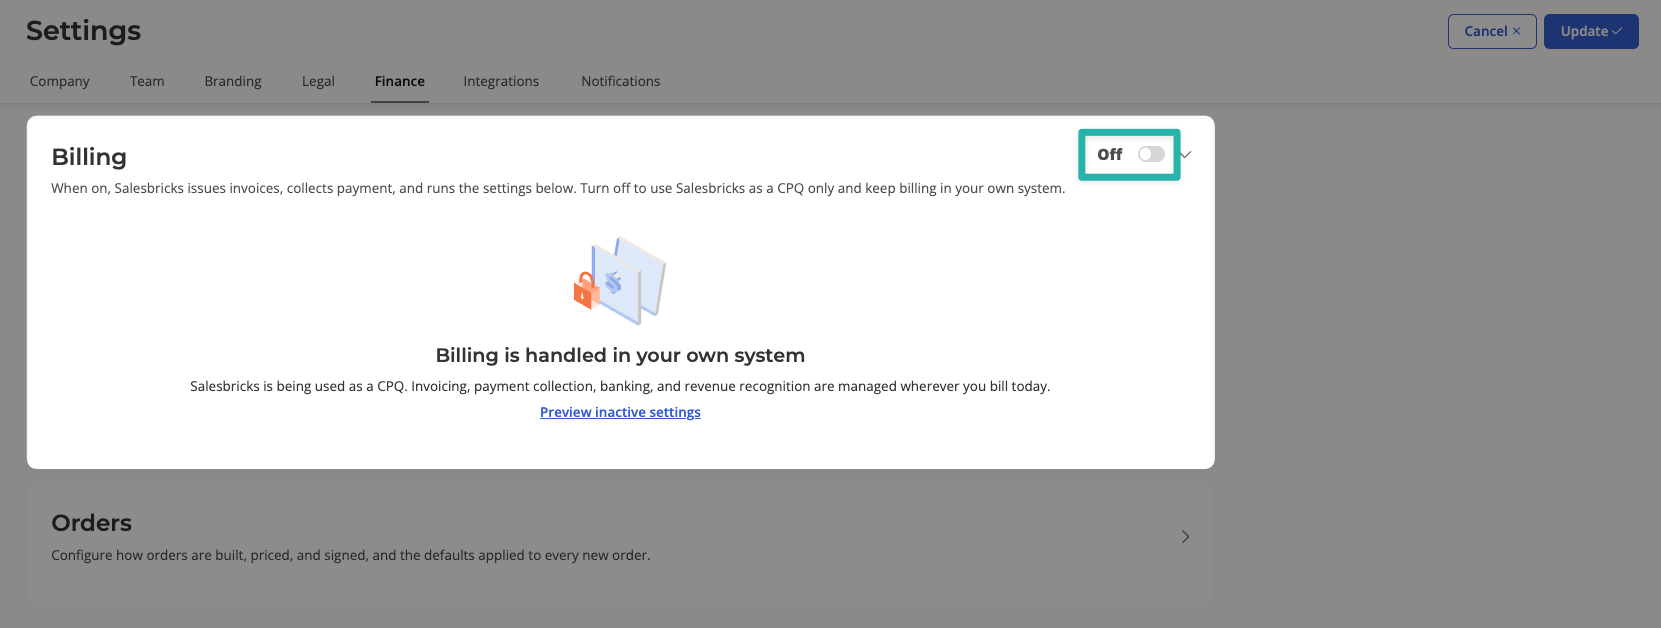Switch to the Notifications tab
The width and height of the screenshot is (1661, 628).
click(x=621, y=81)
